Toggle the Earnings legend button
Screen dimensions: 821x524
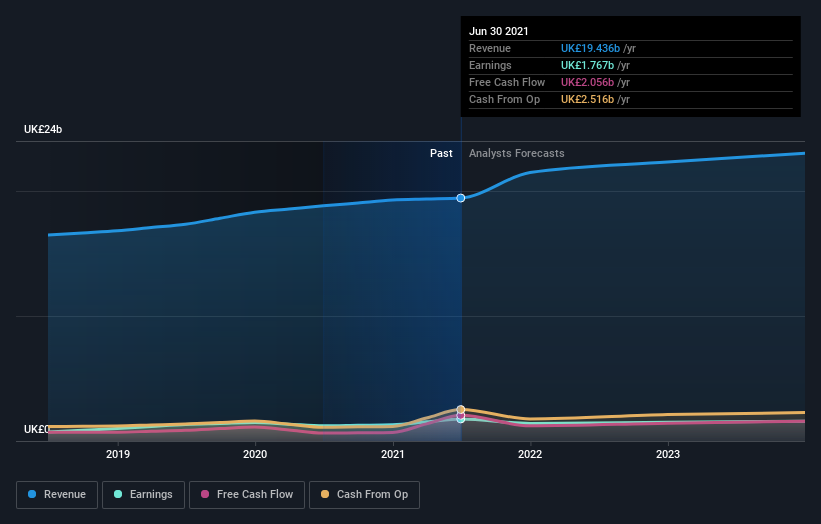pyautogui.click(x=143, y=495)
